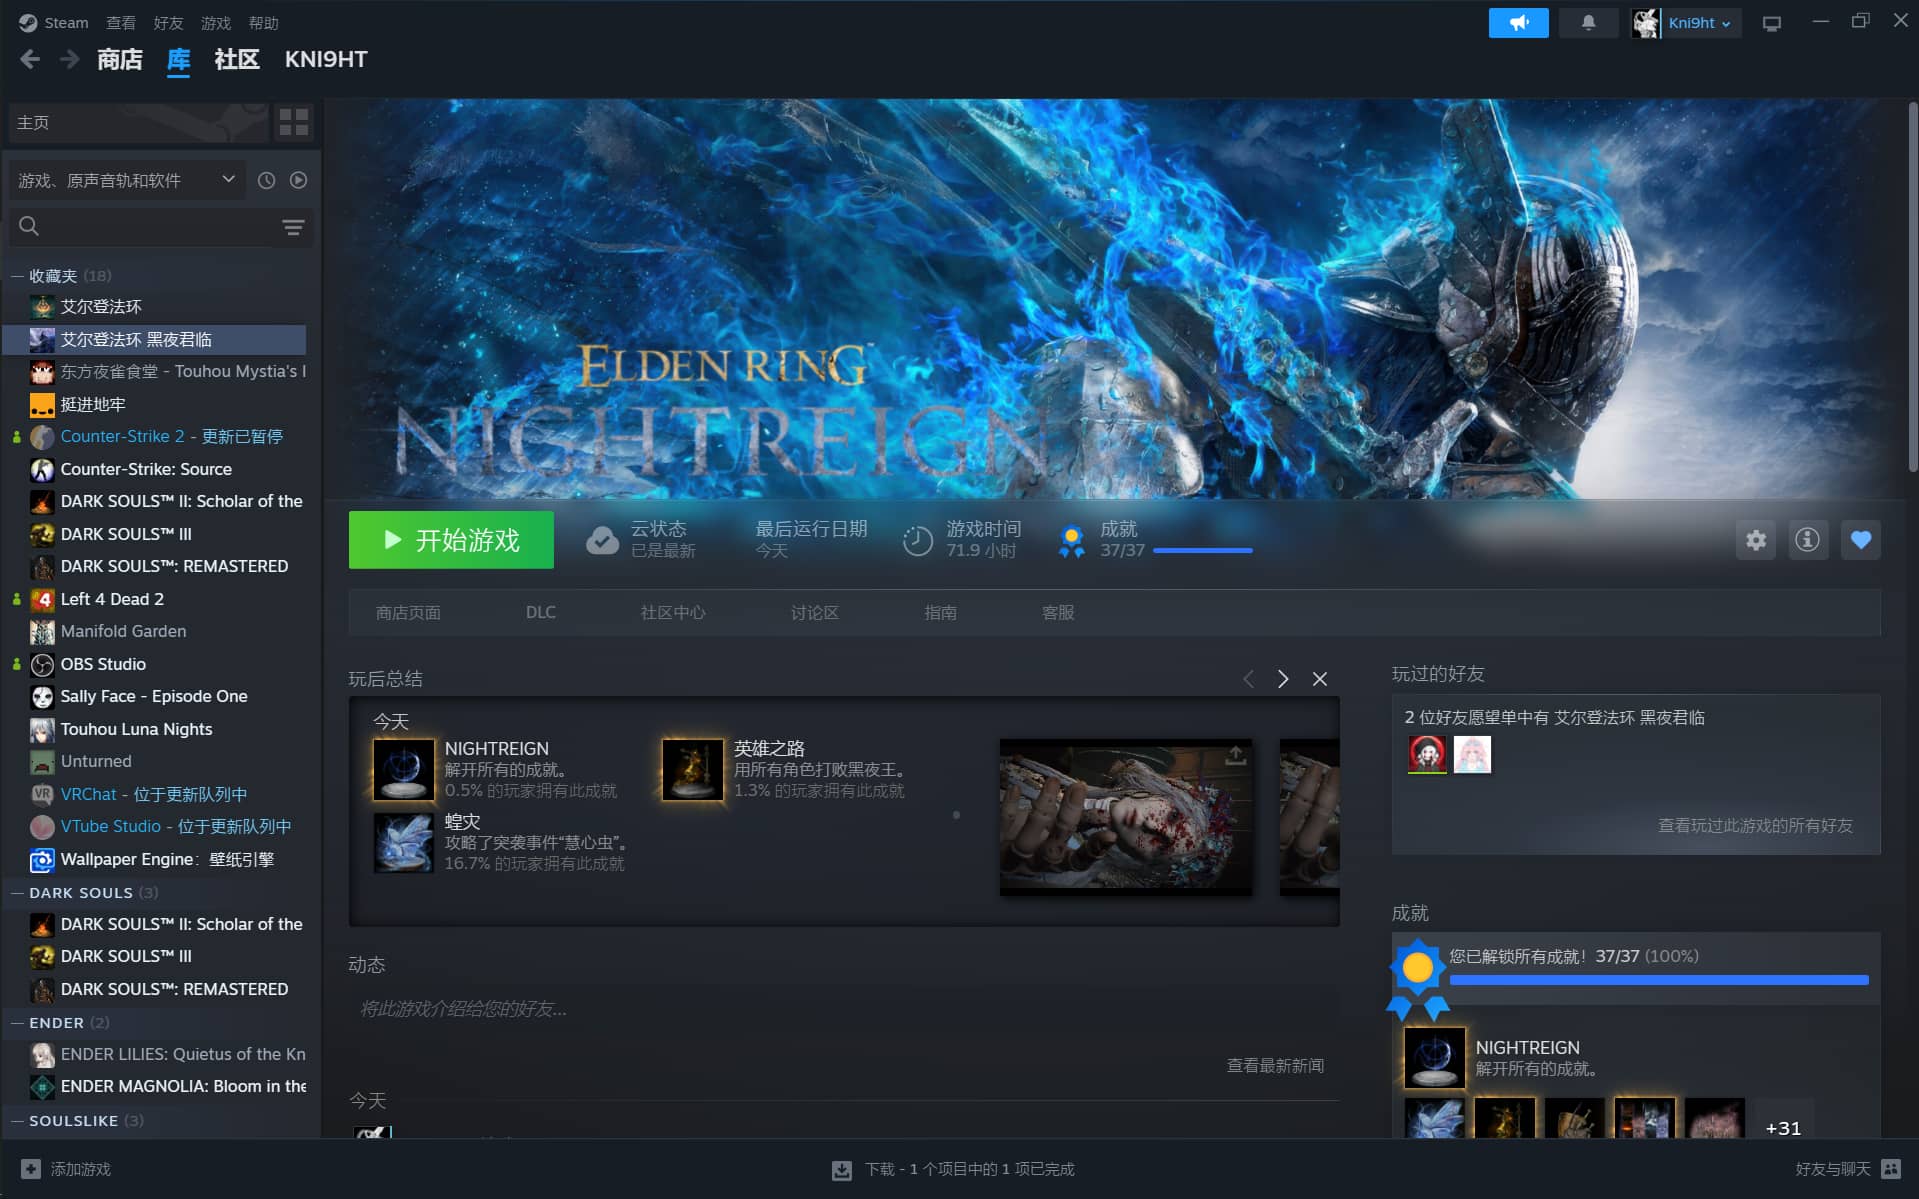This screenshot has width=1919, height=1199.
Task: Toggle the favorite heart icon
Action: coord(1860,541)
